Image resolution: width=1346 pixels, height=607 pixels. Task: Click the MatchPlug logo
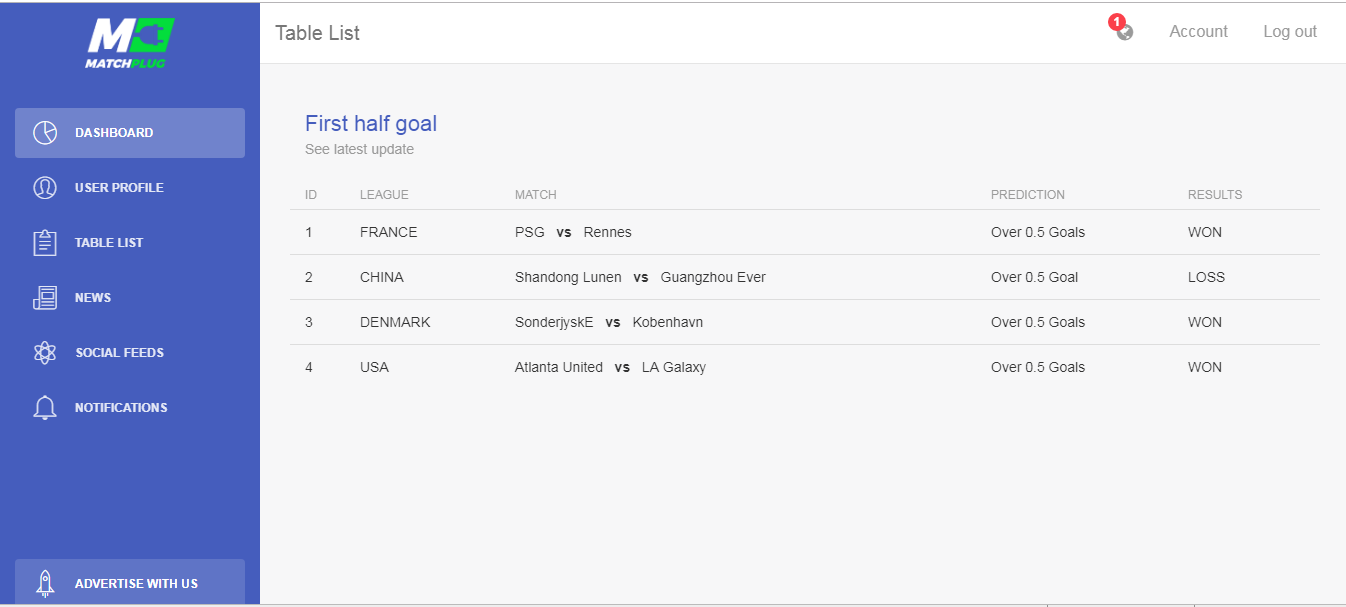point(130,43)
